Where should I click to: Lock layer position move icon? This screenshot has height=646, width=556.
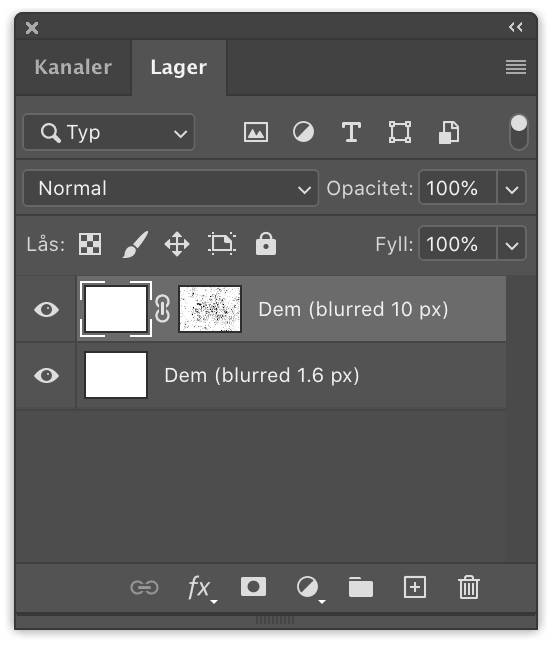click(177, 244)
